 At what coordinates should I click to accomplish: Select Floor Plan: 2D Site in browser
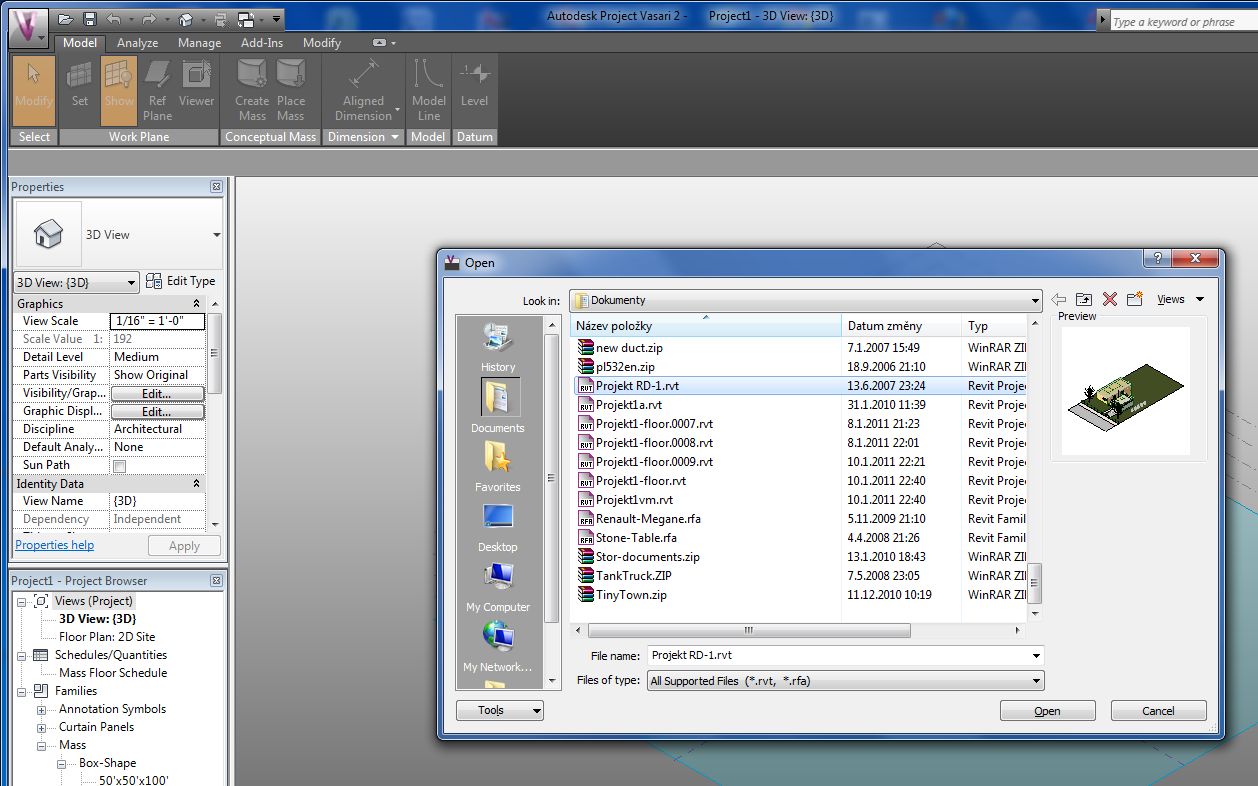click(x=107, y=637)
